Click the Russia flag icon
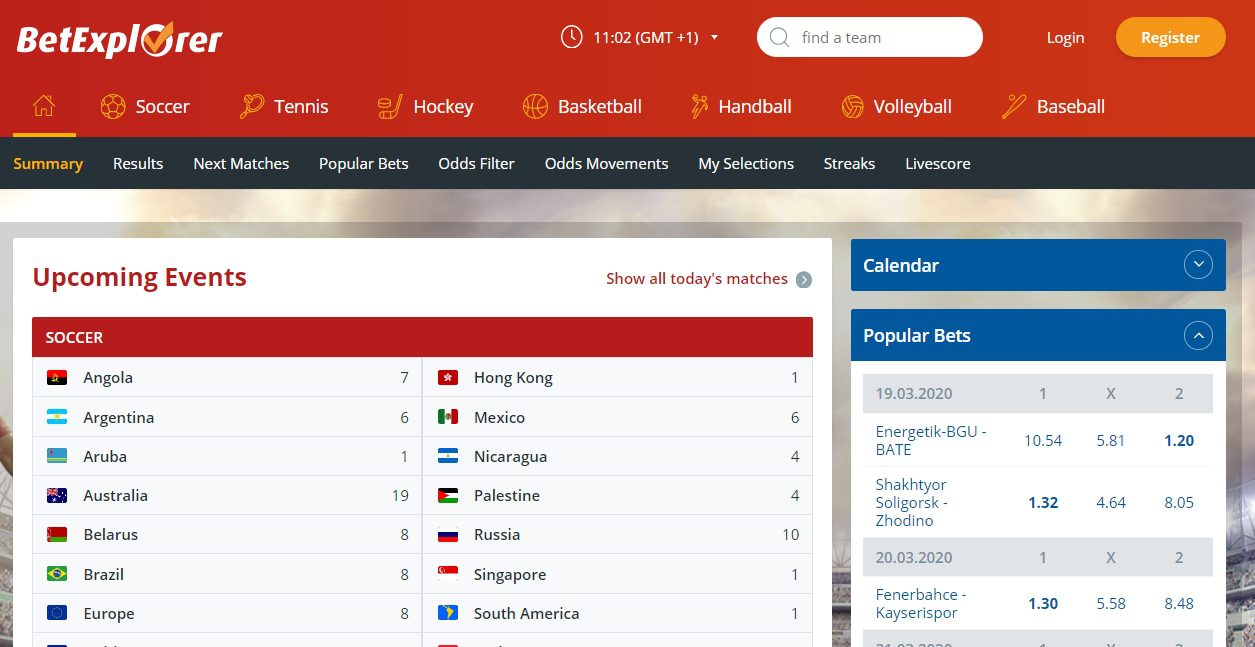This screenshot has width=1255, height=647. 448,535
